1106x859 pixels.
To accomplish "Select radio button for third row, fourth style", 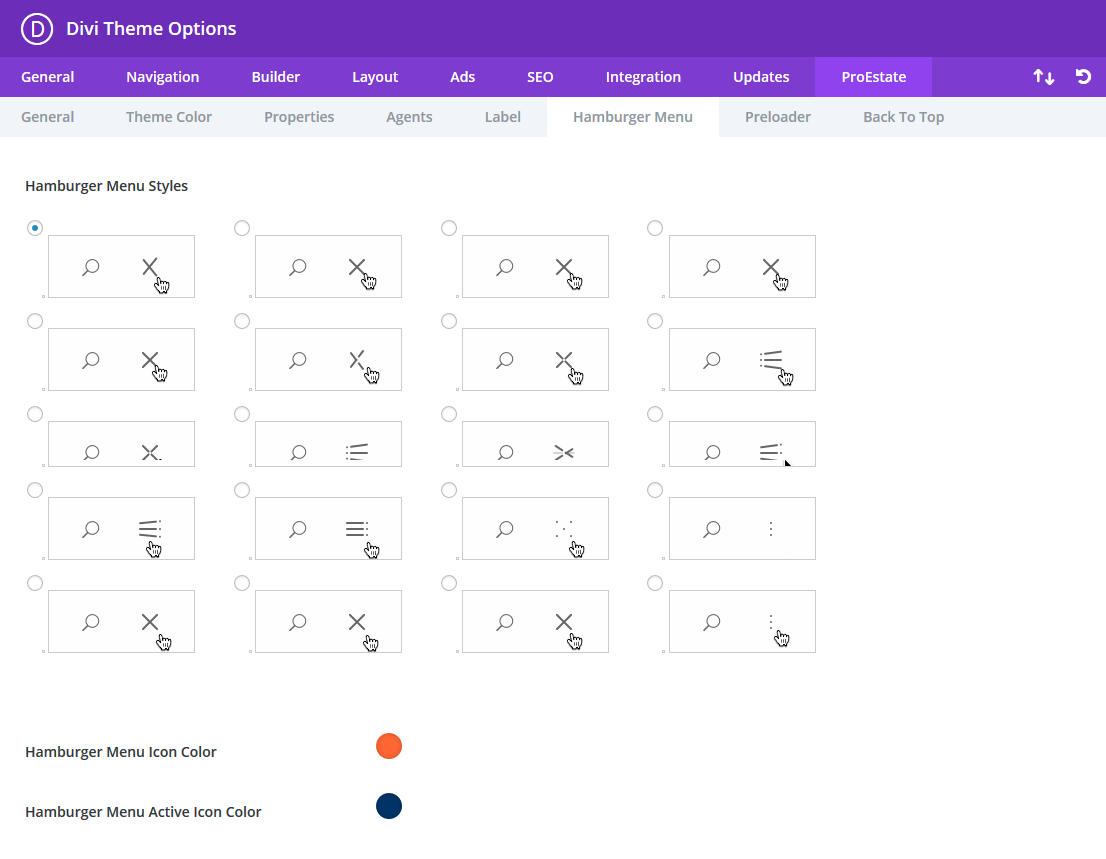I will point(655,414).
